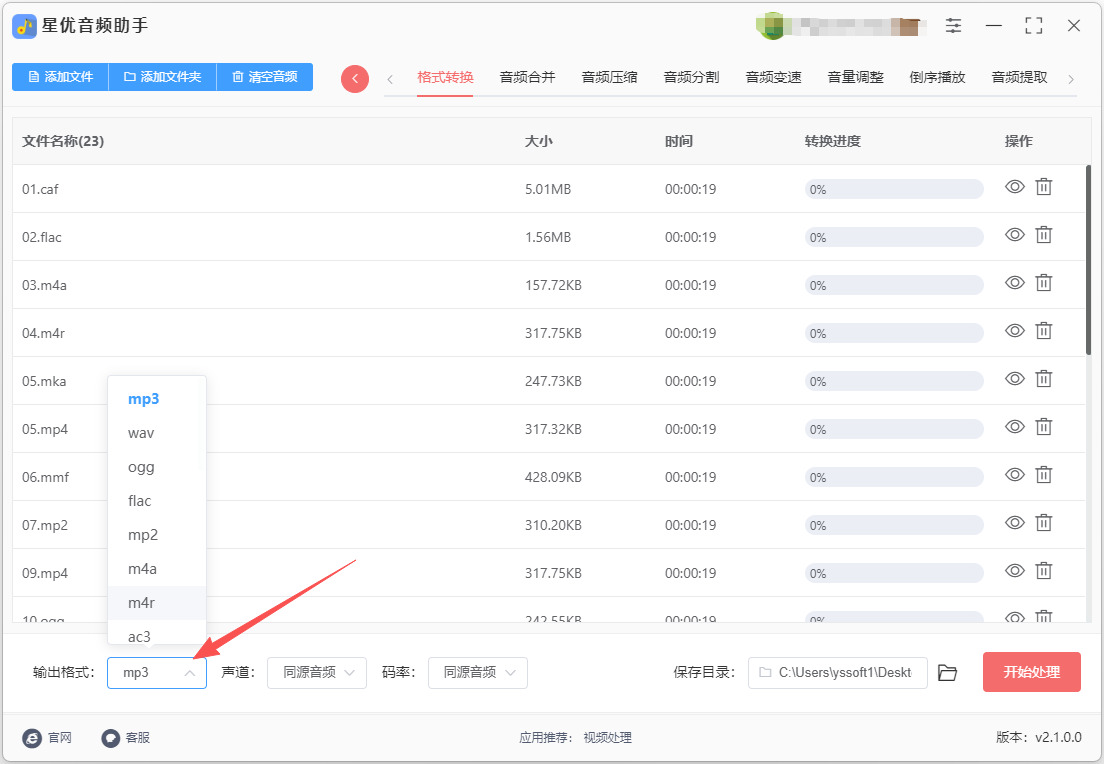Browse the save directory folder icon

click(948, 673)
